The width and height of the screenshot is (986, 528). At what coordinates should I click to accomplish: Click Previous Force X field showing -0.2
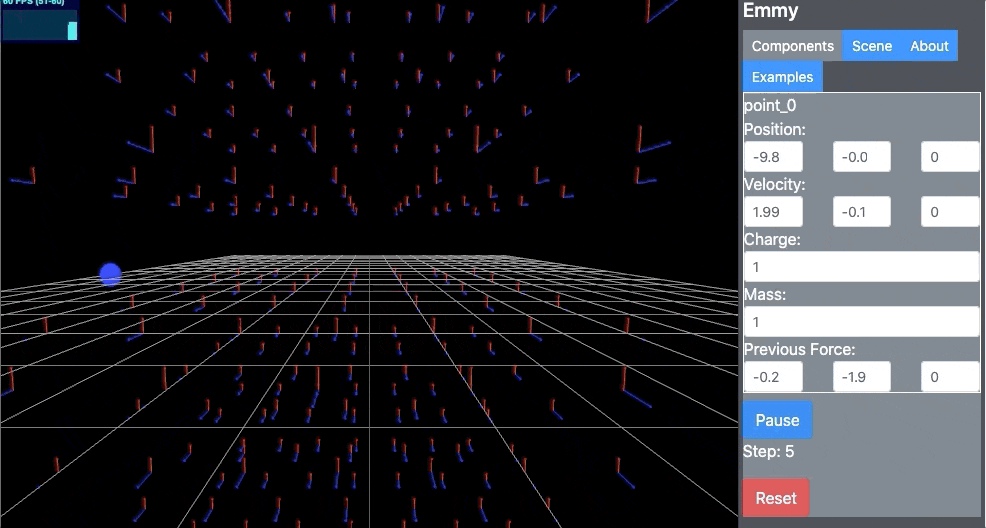(x=773, y=377)
